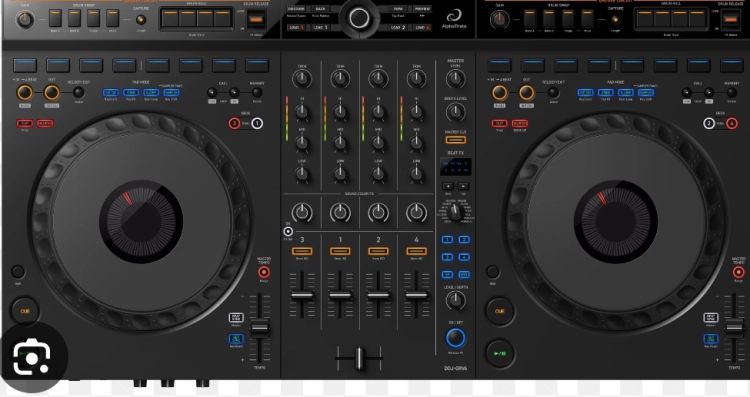Select channel 2 volume fader
750x397 pixels.
(378, 295)
